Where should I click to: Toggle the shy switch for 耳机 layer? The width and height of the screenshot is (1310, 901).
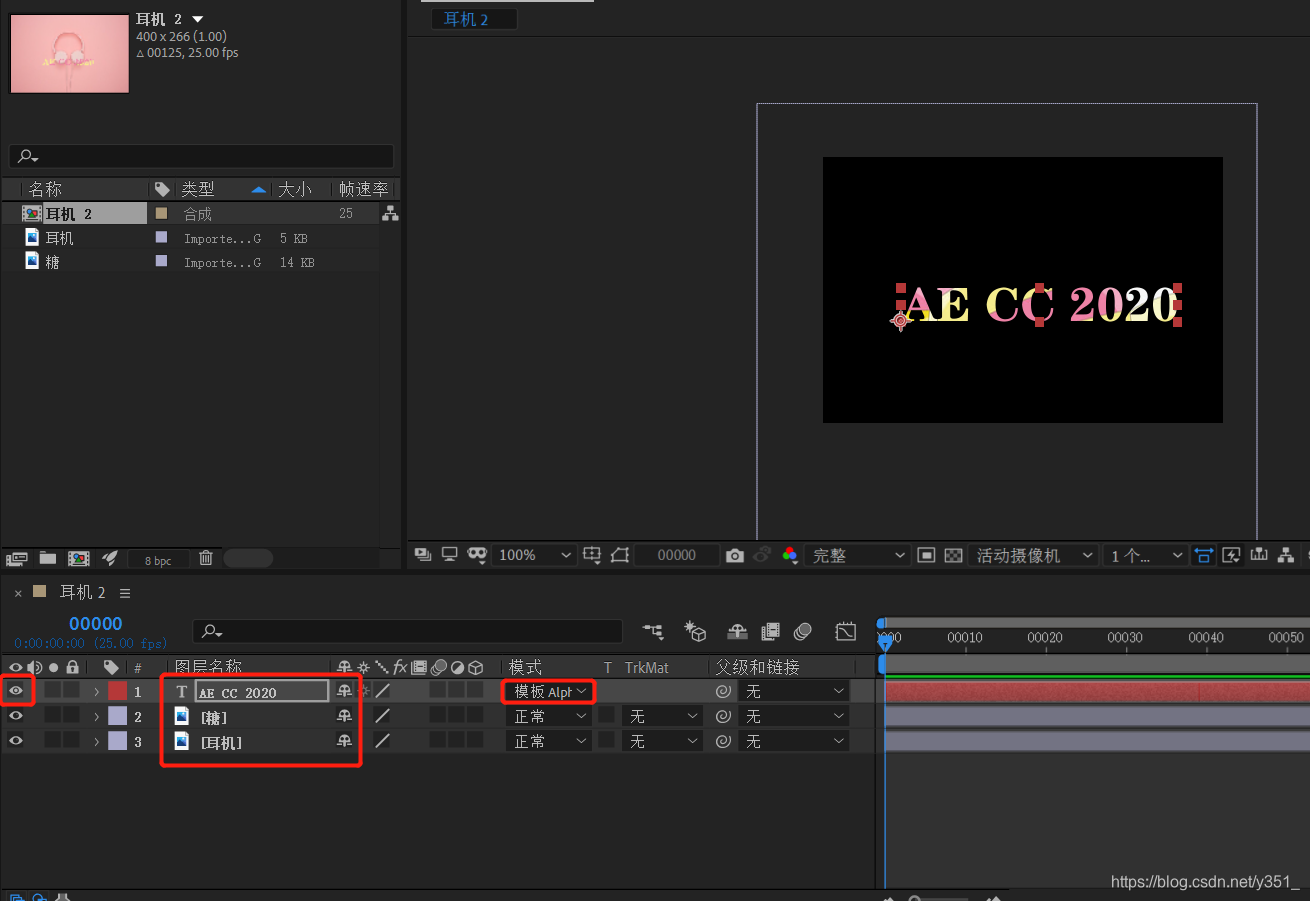(x=344, y=741)
